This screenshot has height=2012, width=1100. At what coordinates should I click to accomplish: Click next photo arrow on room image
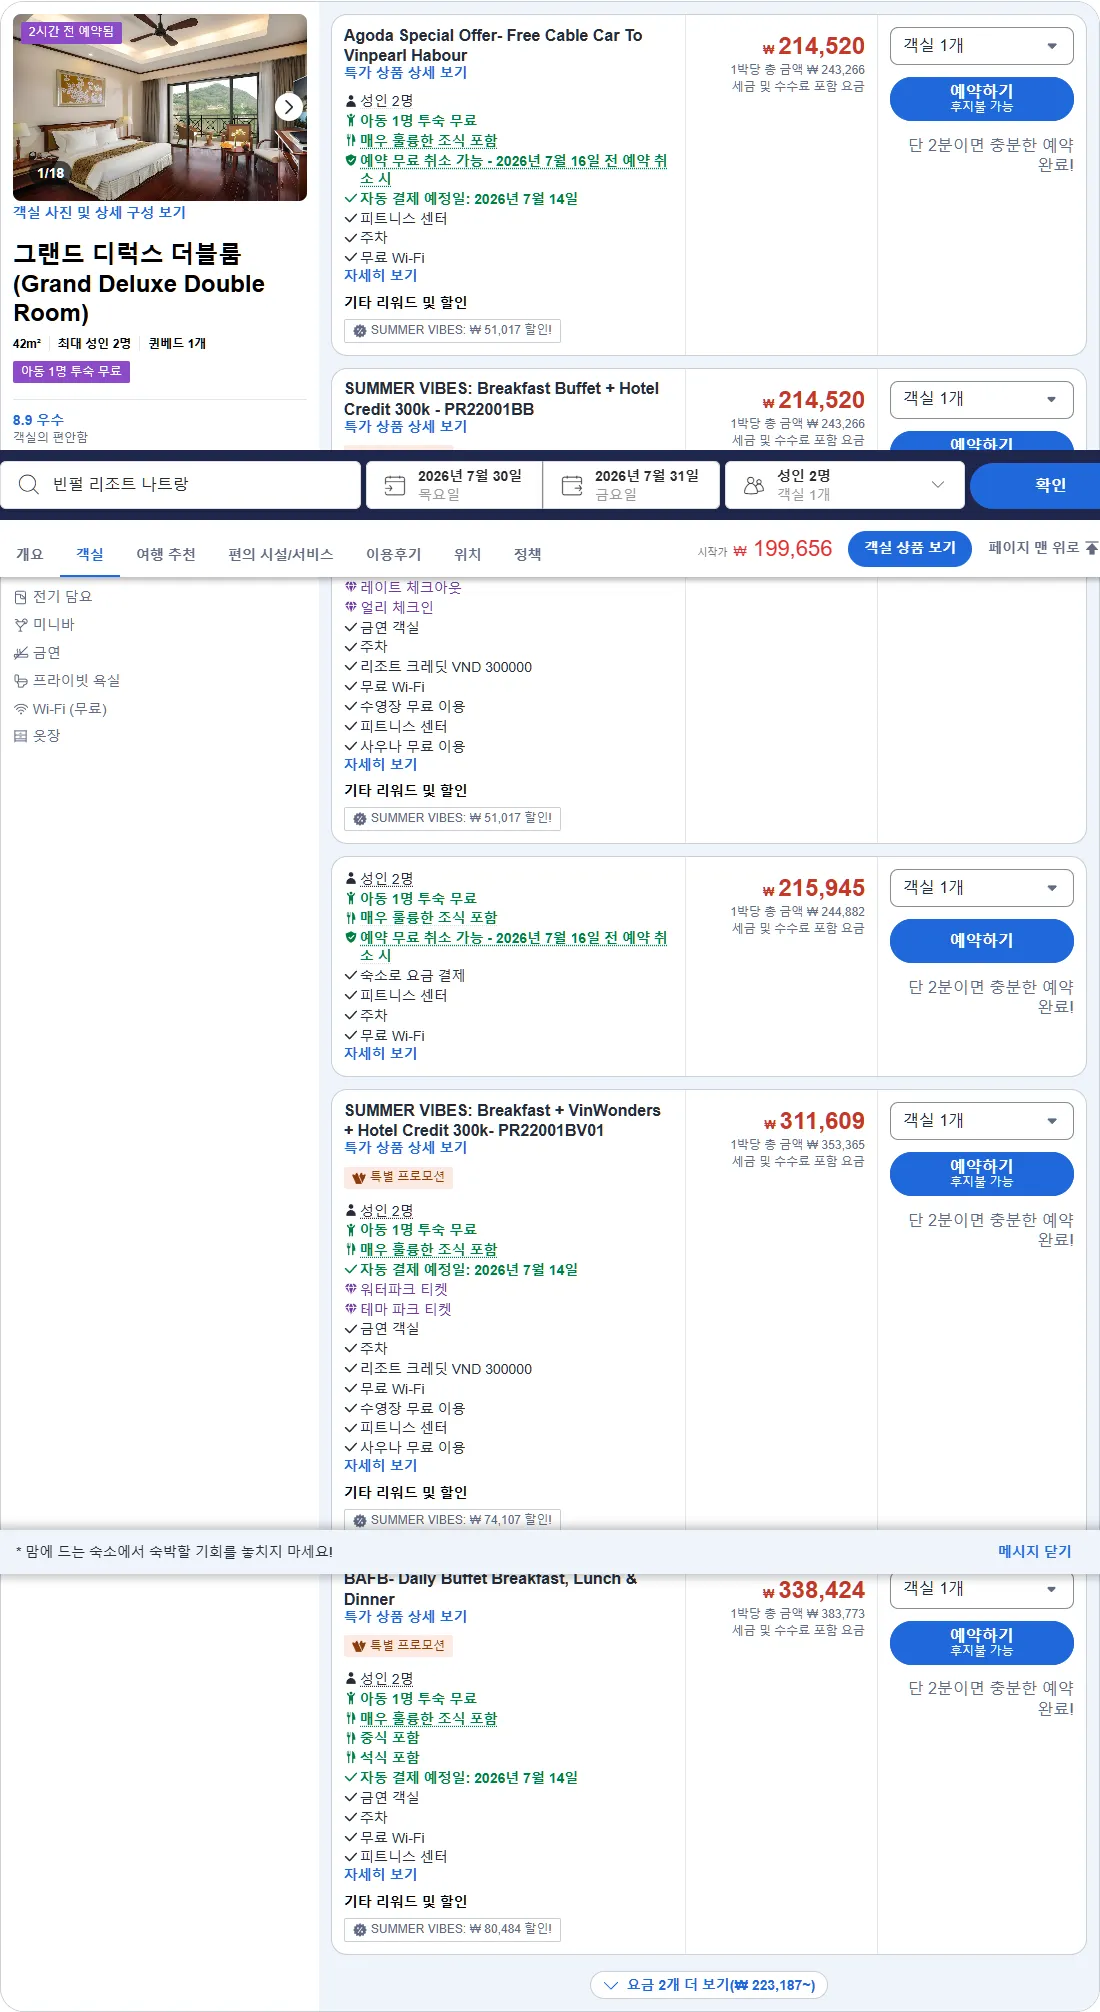click(288, 107)
